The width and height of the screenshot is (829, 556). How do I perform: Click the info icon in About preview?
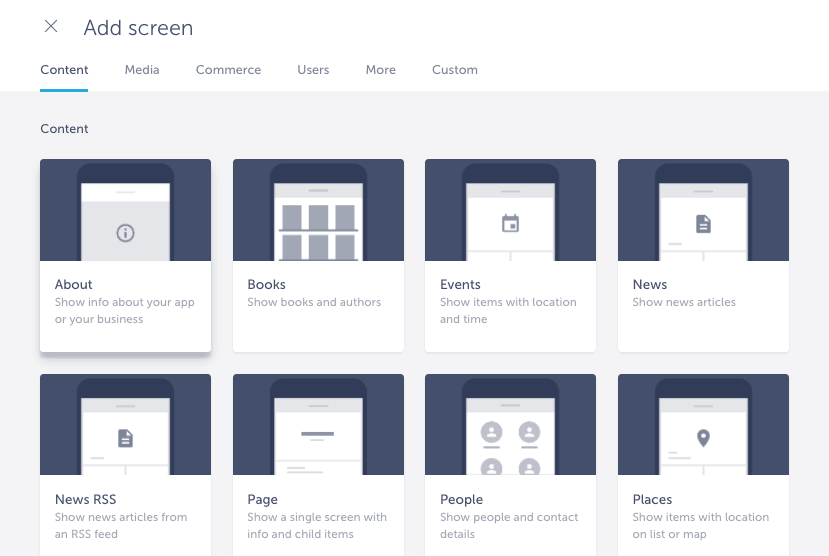pos(125,233)
